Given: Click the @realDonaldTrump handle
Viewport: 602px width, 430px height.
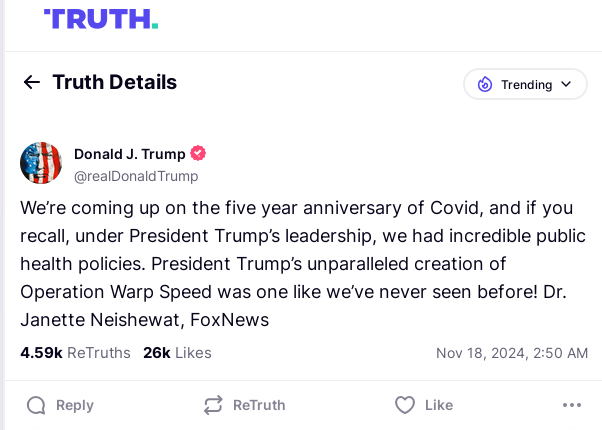Looking at the screenshot, I should point(136,176).
